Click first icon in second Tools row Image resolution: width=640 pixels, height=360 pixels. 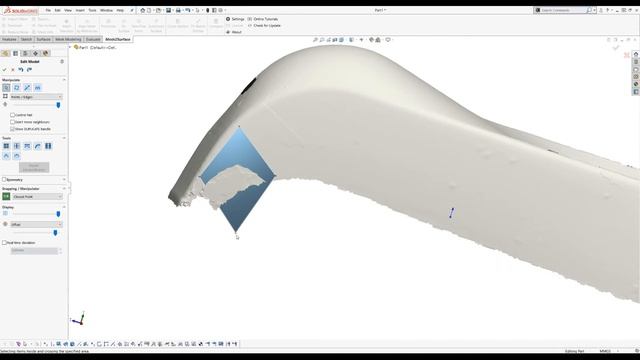pos(6,156)
